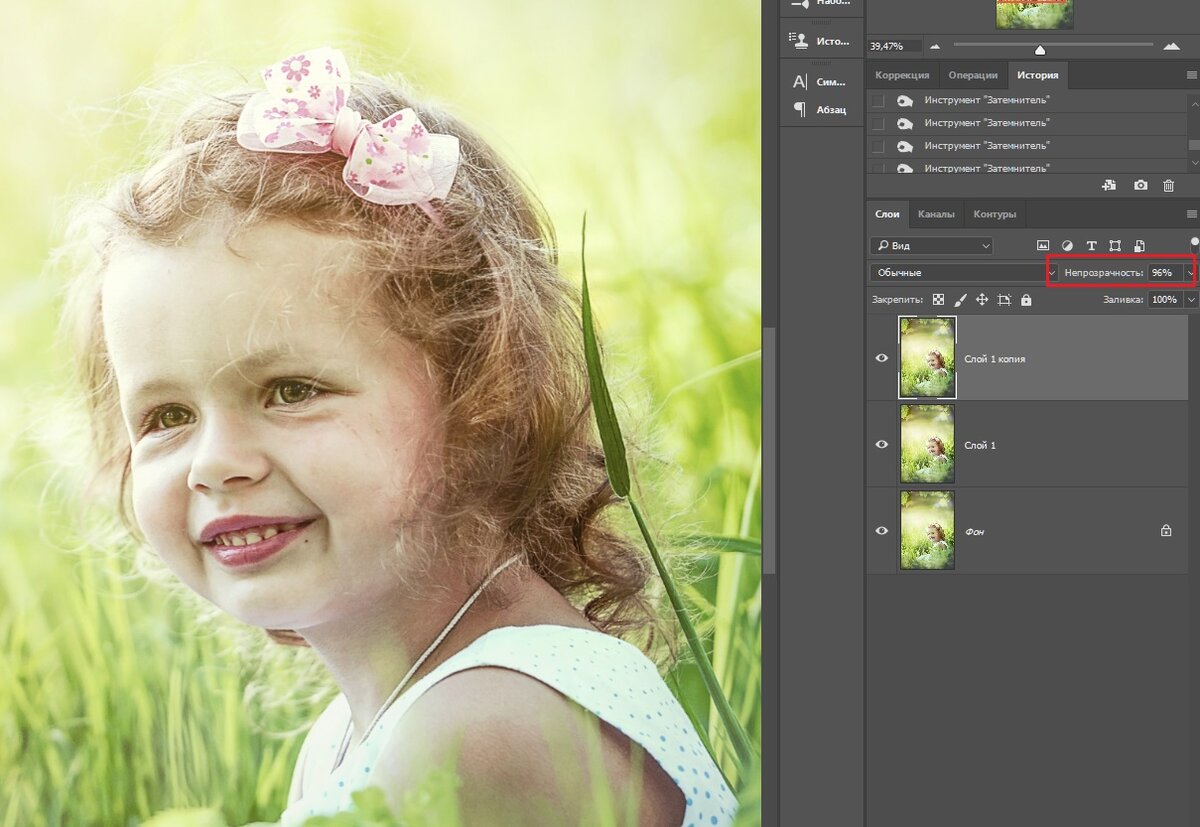Create new document from current state
The width and height of the screenshot is (1200, 827).
click(1109, 185)
